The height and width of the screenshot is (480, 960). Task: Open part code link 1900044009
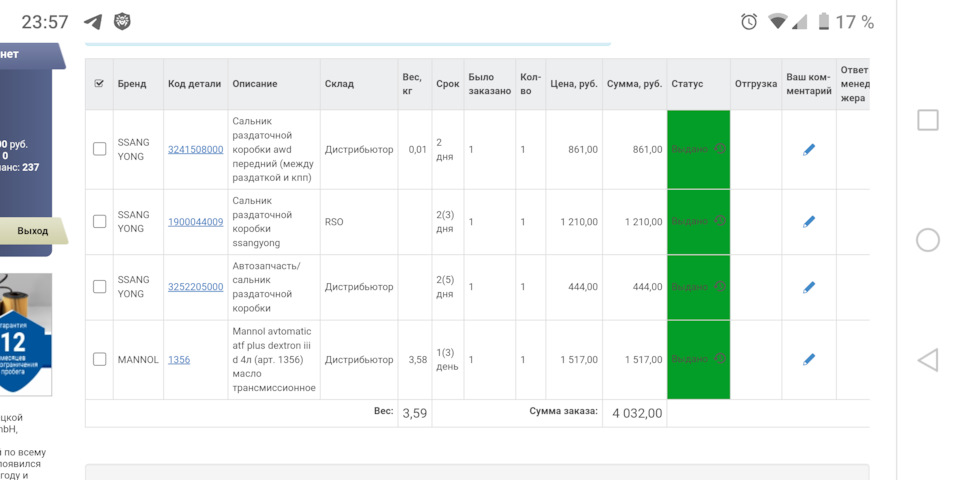click(x=195, y=222)
